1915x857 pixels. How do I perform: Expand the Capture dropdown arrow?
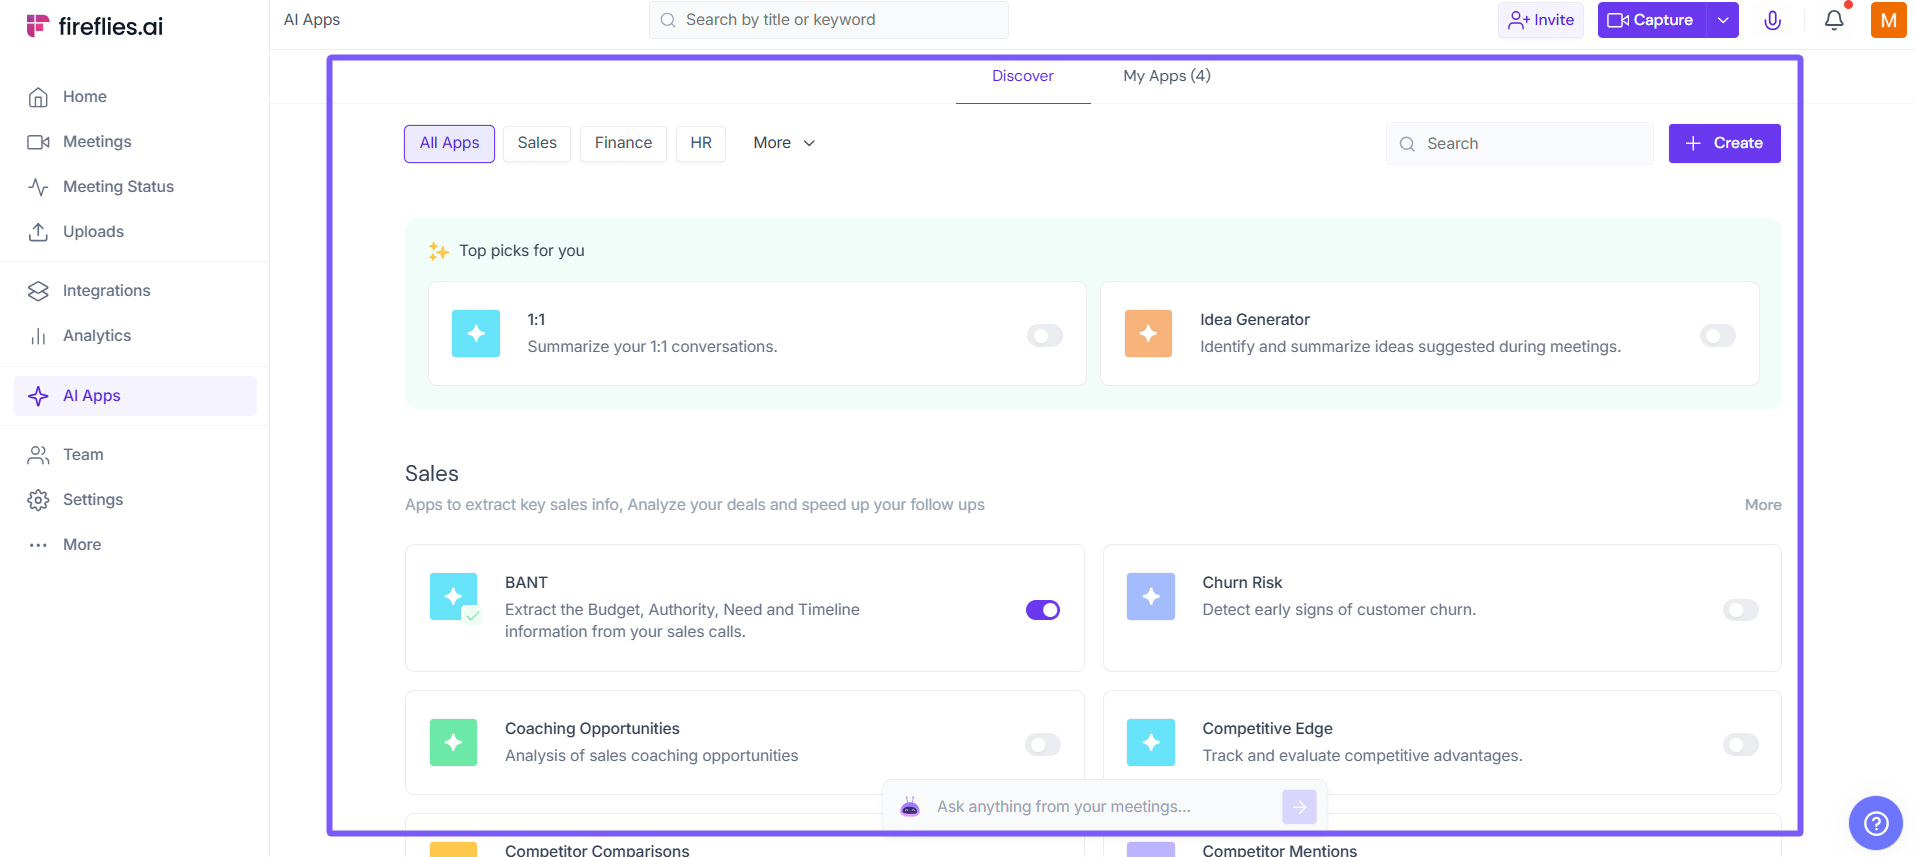click(x=1723, y=20)
